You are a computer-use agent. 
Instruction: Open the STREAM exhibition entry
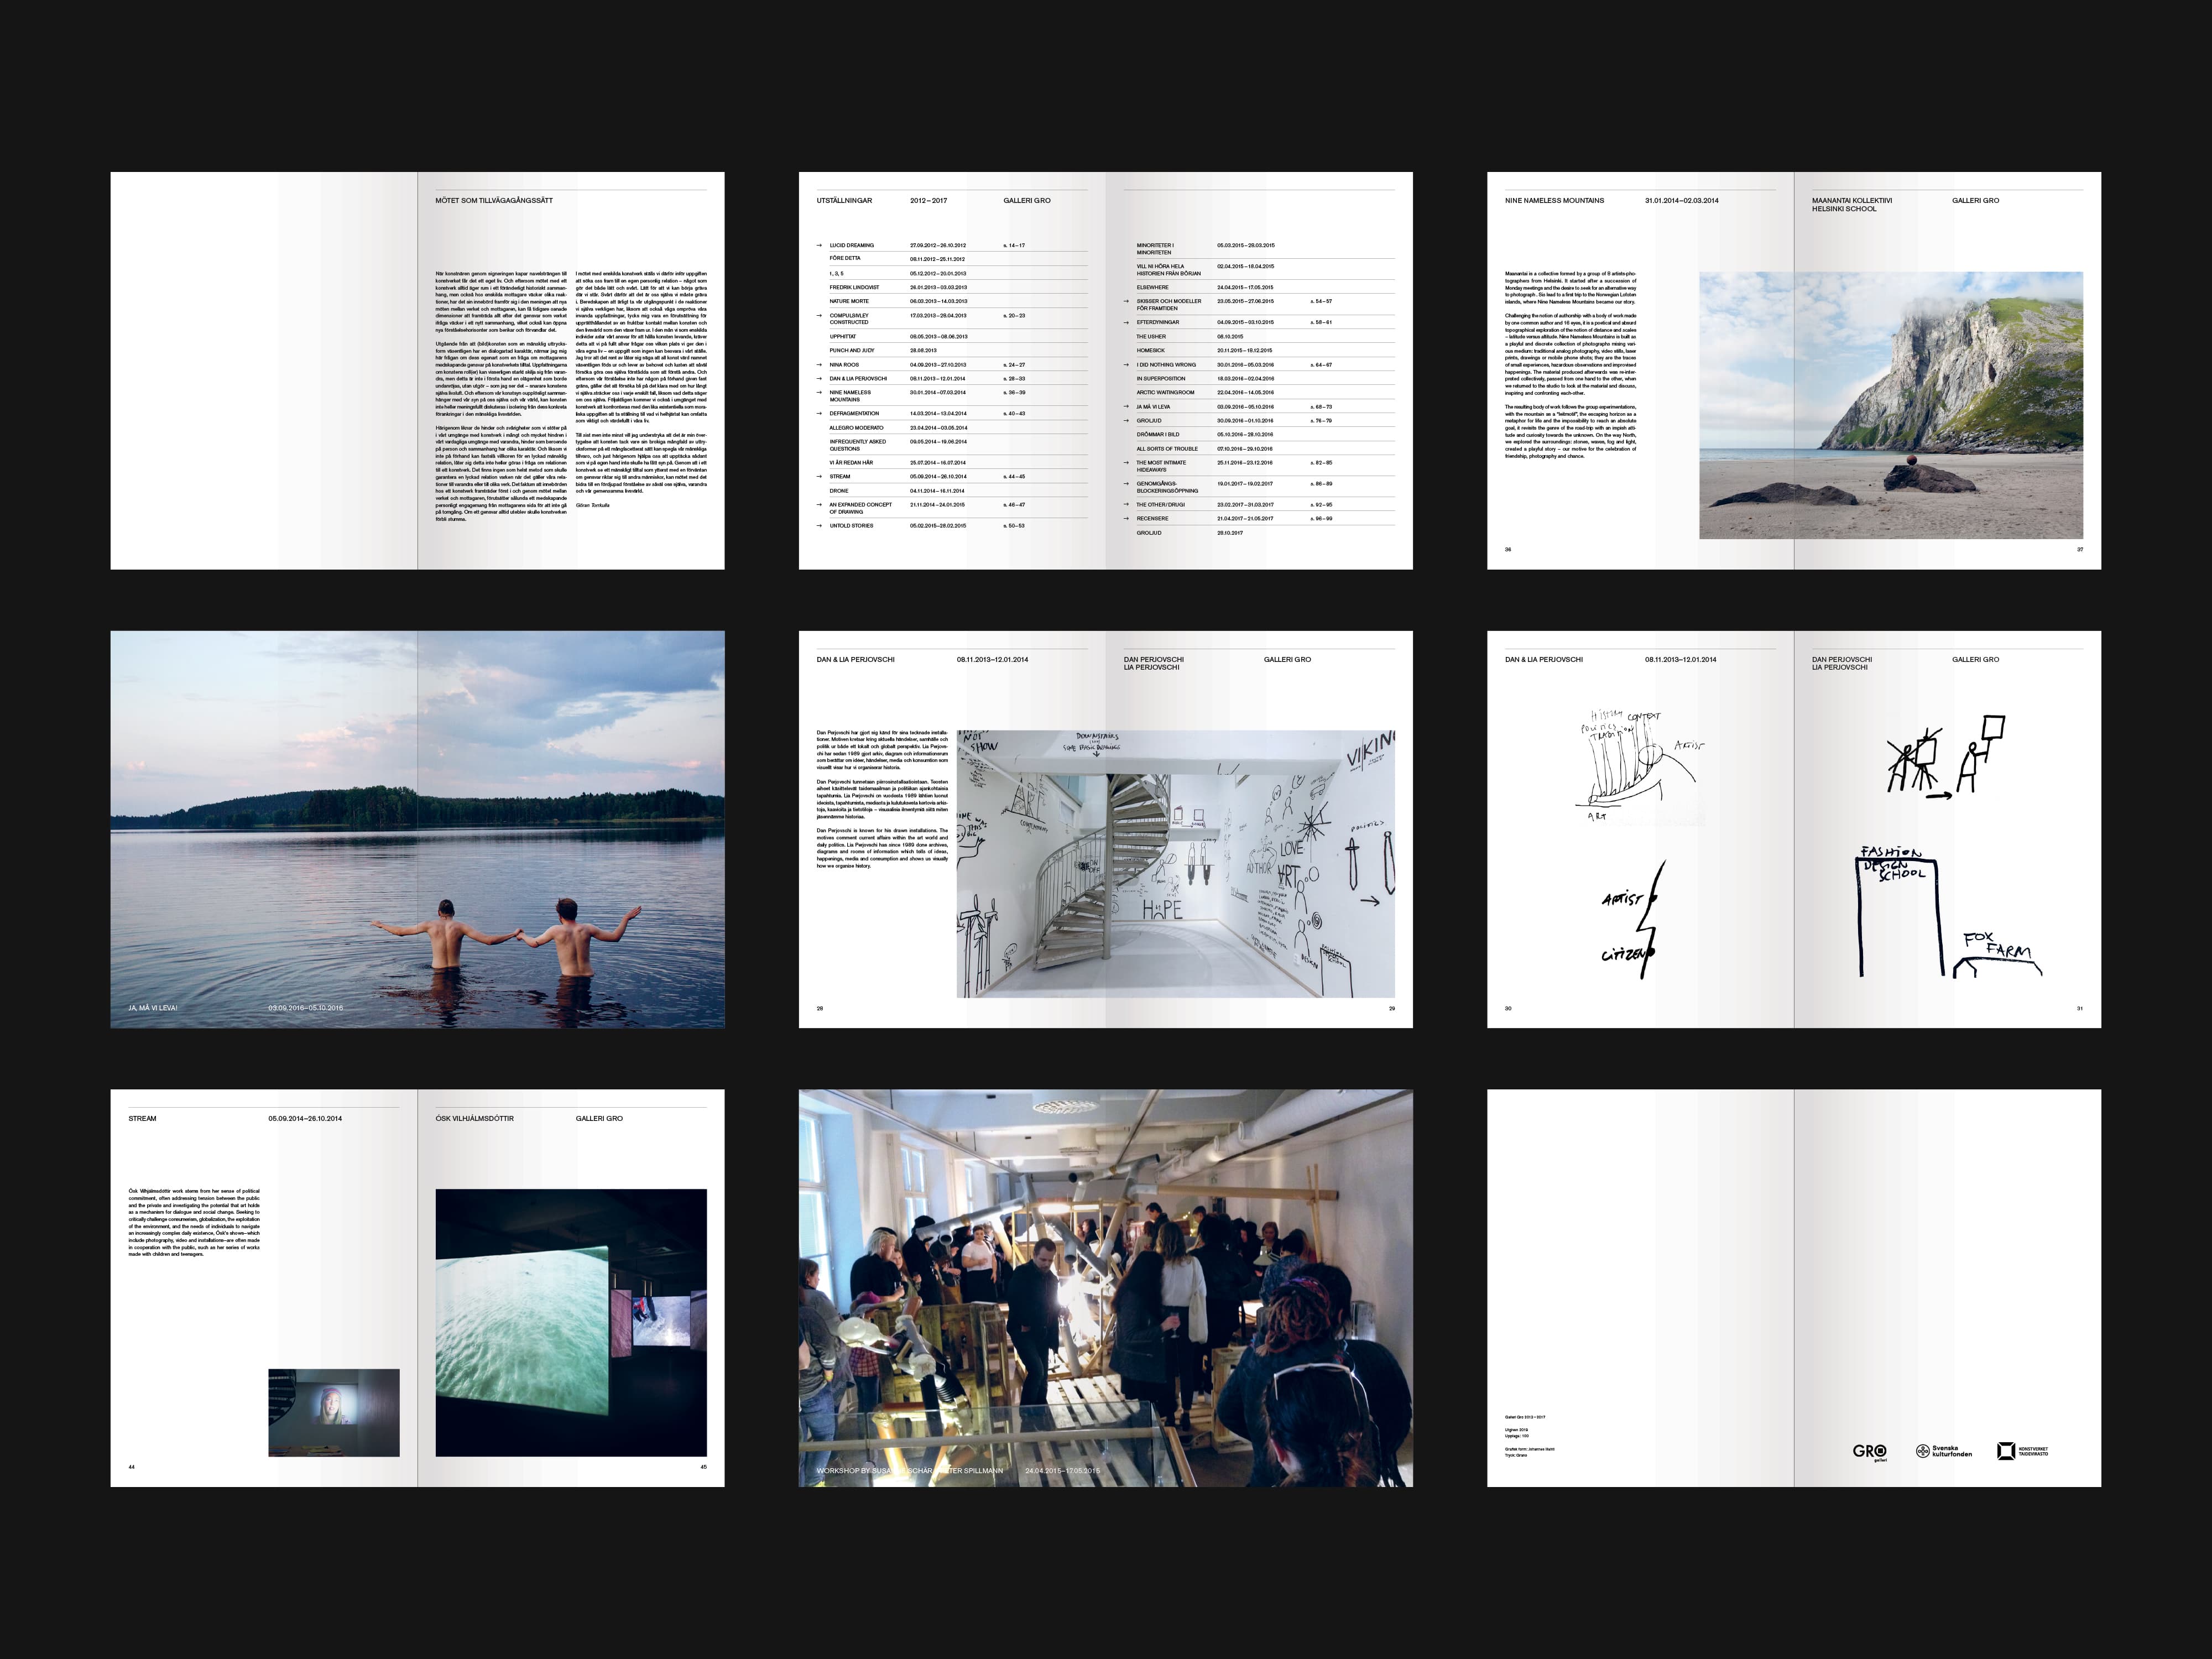tap(841, 476)
